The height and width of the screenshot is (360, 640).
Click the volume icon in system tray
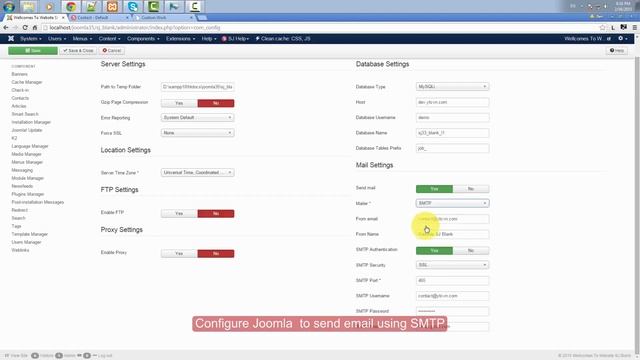(606, 6)
